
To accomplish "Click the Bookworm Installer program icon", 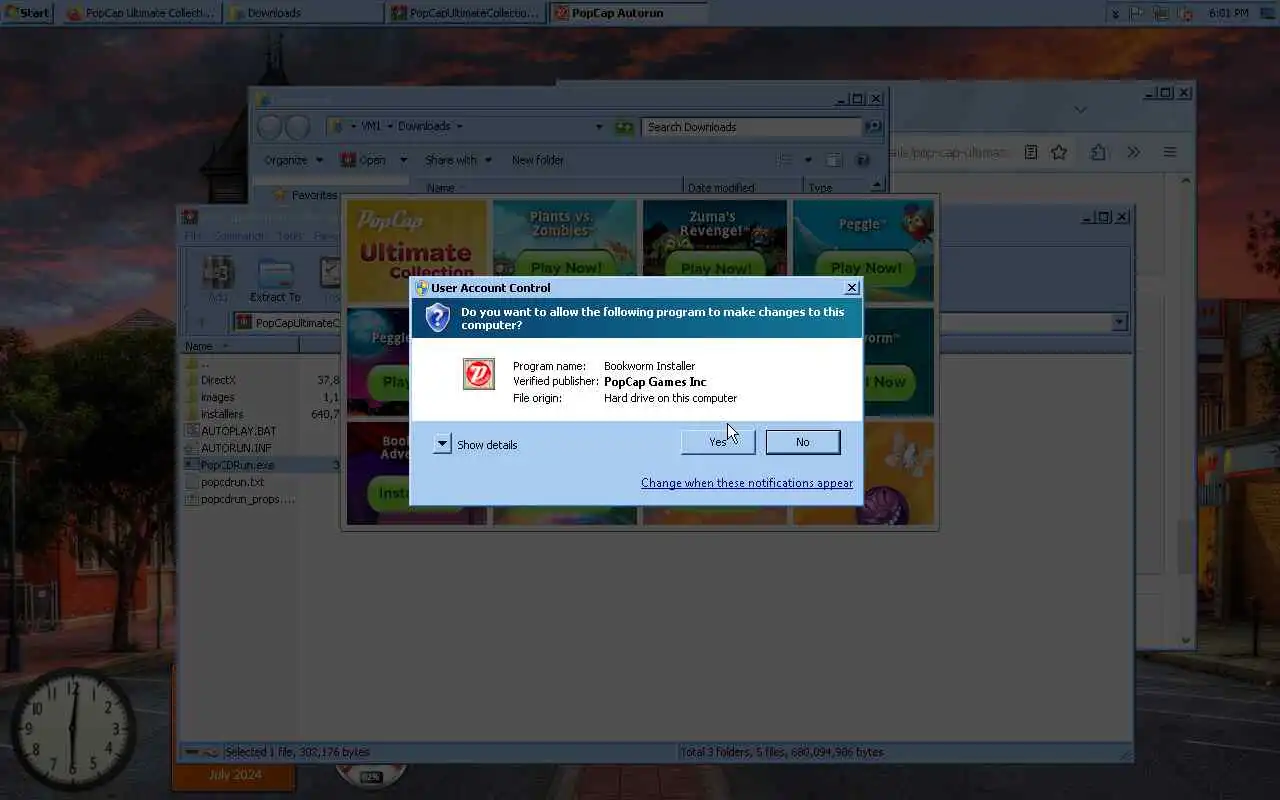I will click(x=479, y=374).
